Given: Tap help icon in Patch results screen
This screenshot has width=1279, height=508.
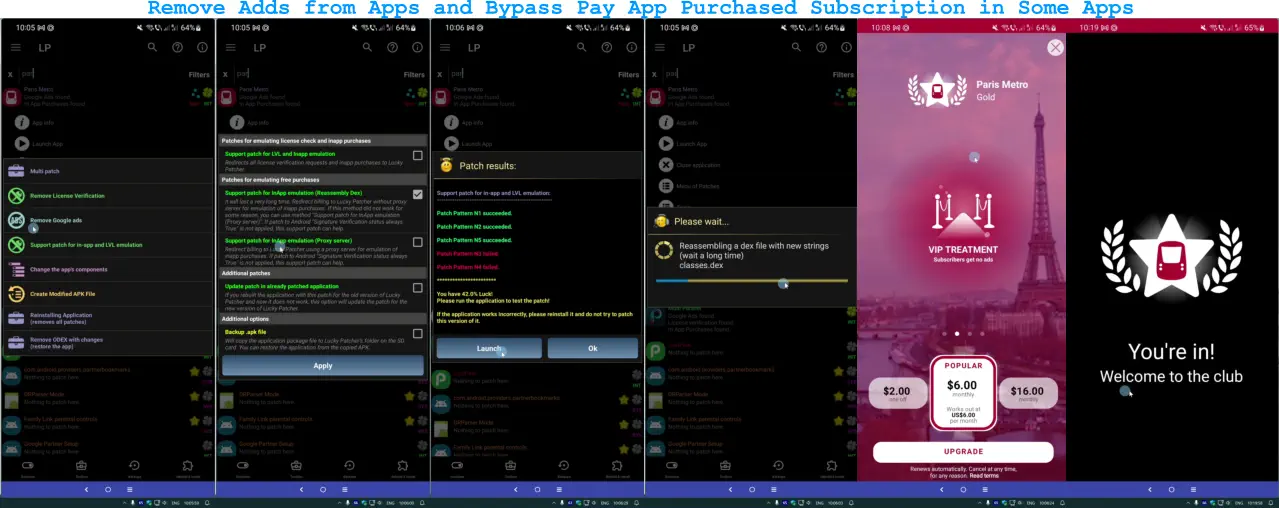Looking at the screenshot, I should point(607,47).
